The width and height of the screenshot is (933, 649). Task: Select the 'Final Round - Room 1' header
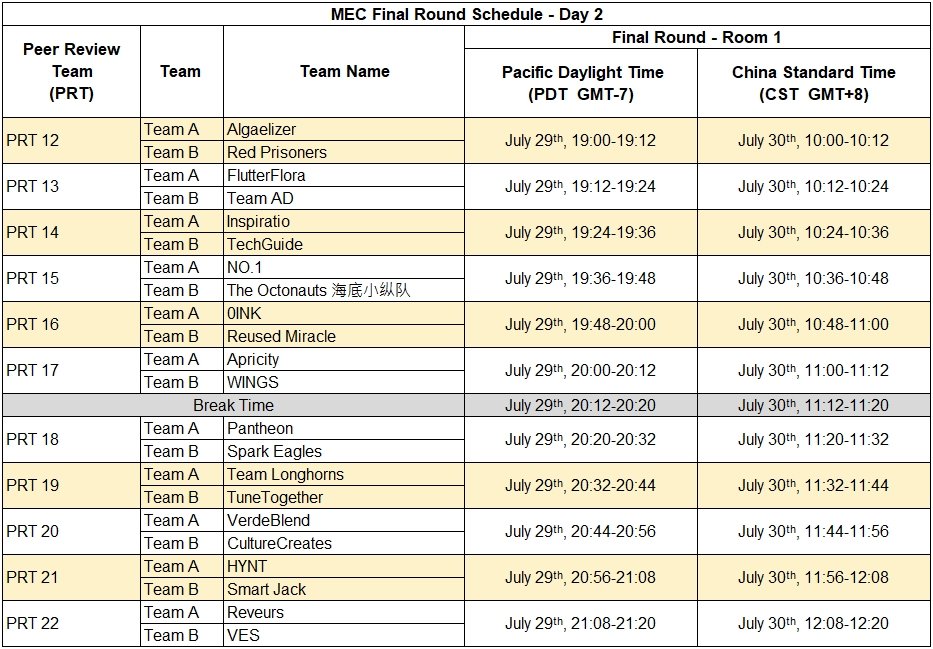pos(697,38)
